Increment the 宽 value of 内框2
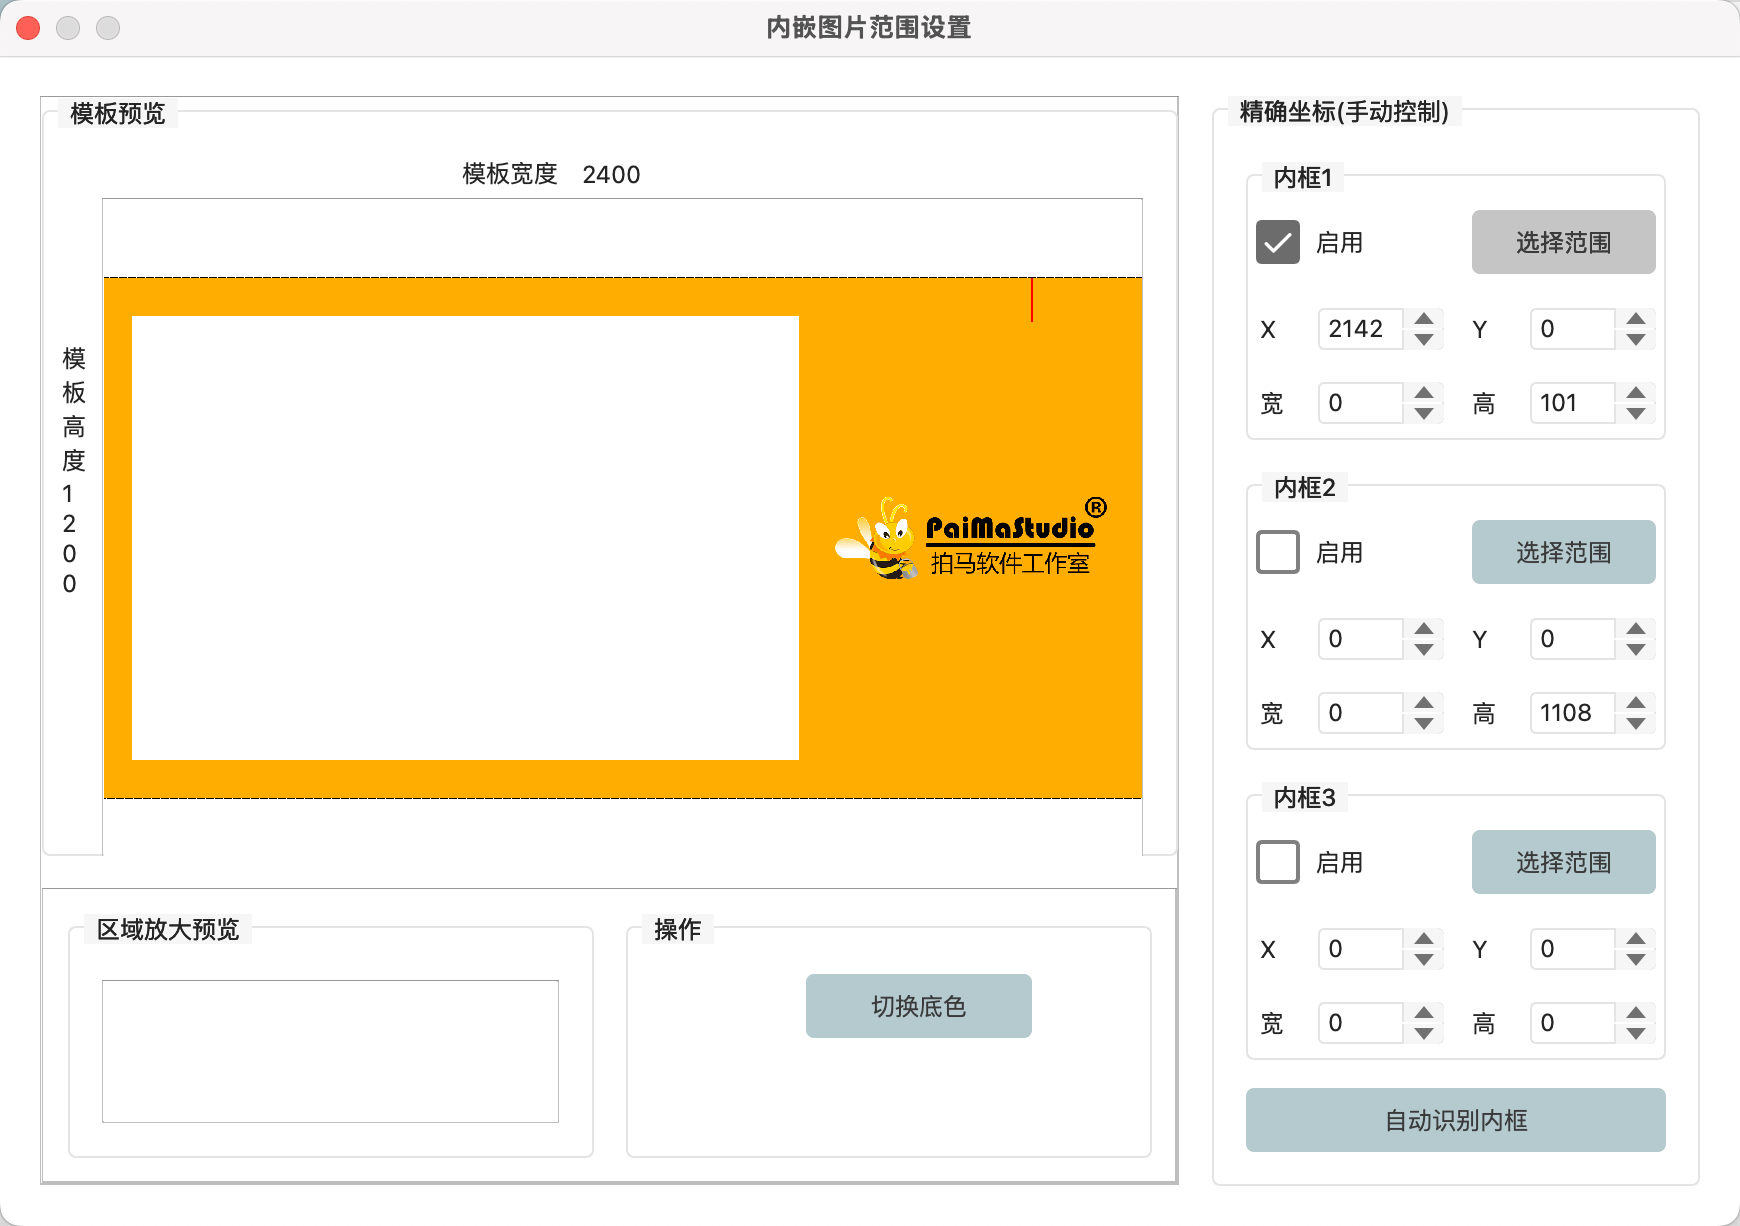 click(1424, 705)
